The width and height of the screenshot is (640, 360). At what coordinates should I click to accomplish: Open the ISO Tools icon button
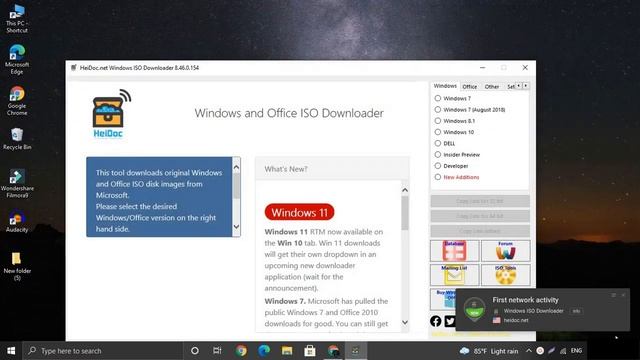(x=505, y=275)
